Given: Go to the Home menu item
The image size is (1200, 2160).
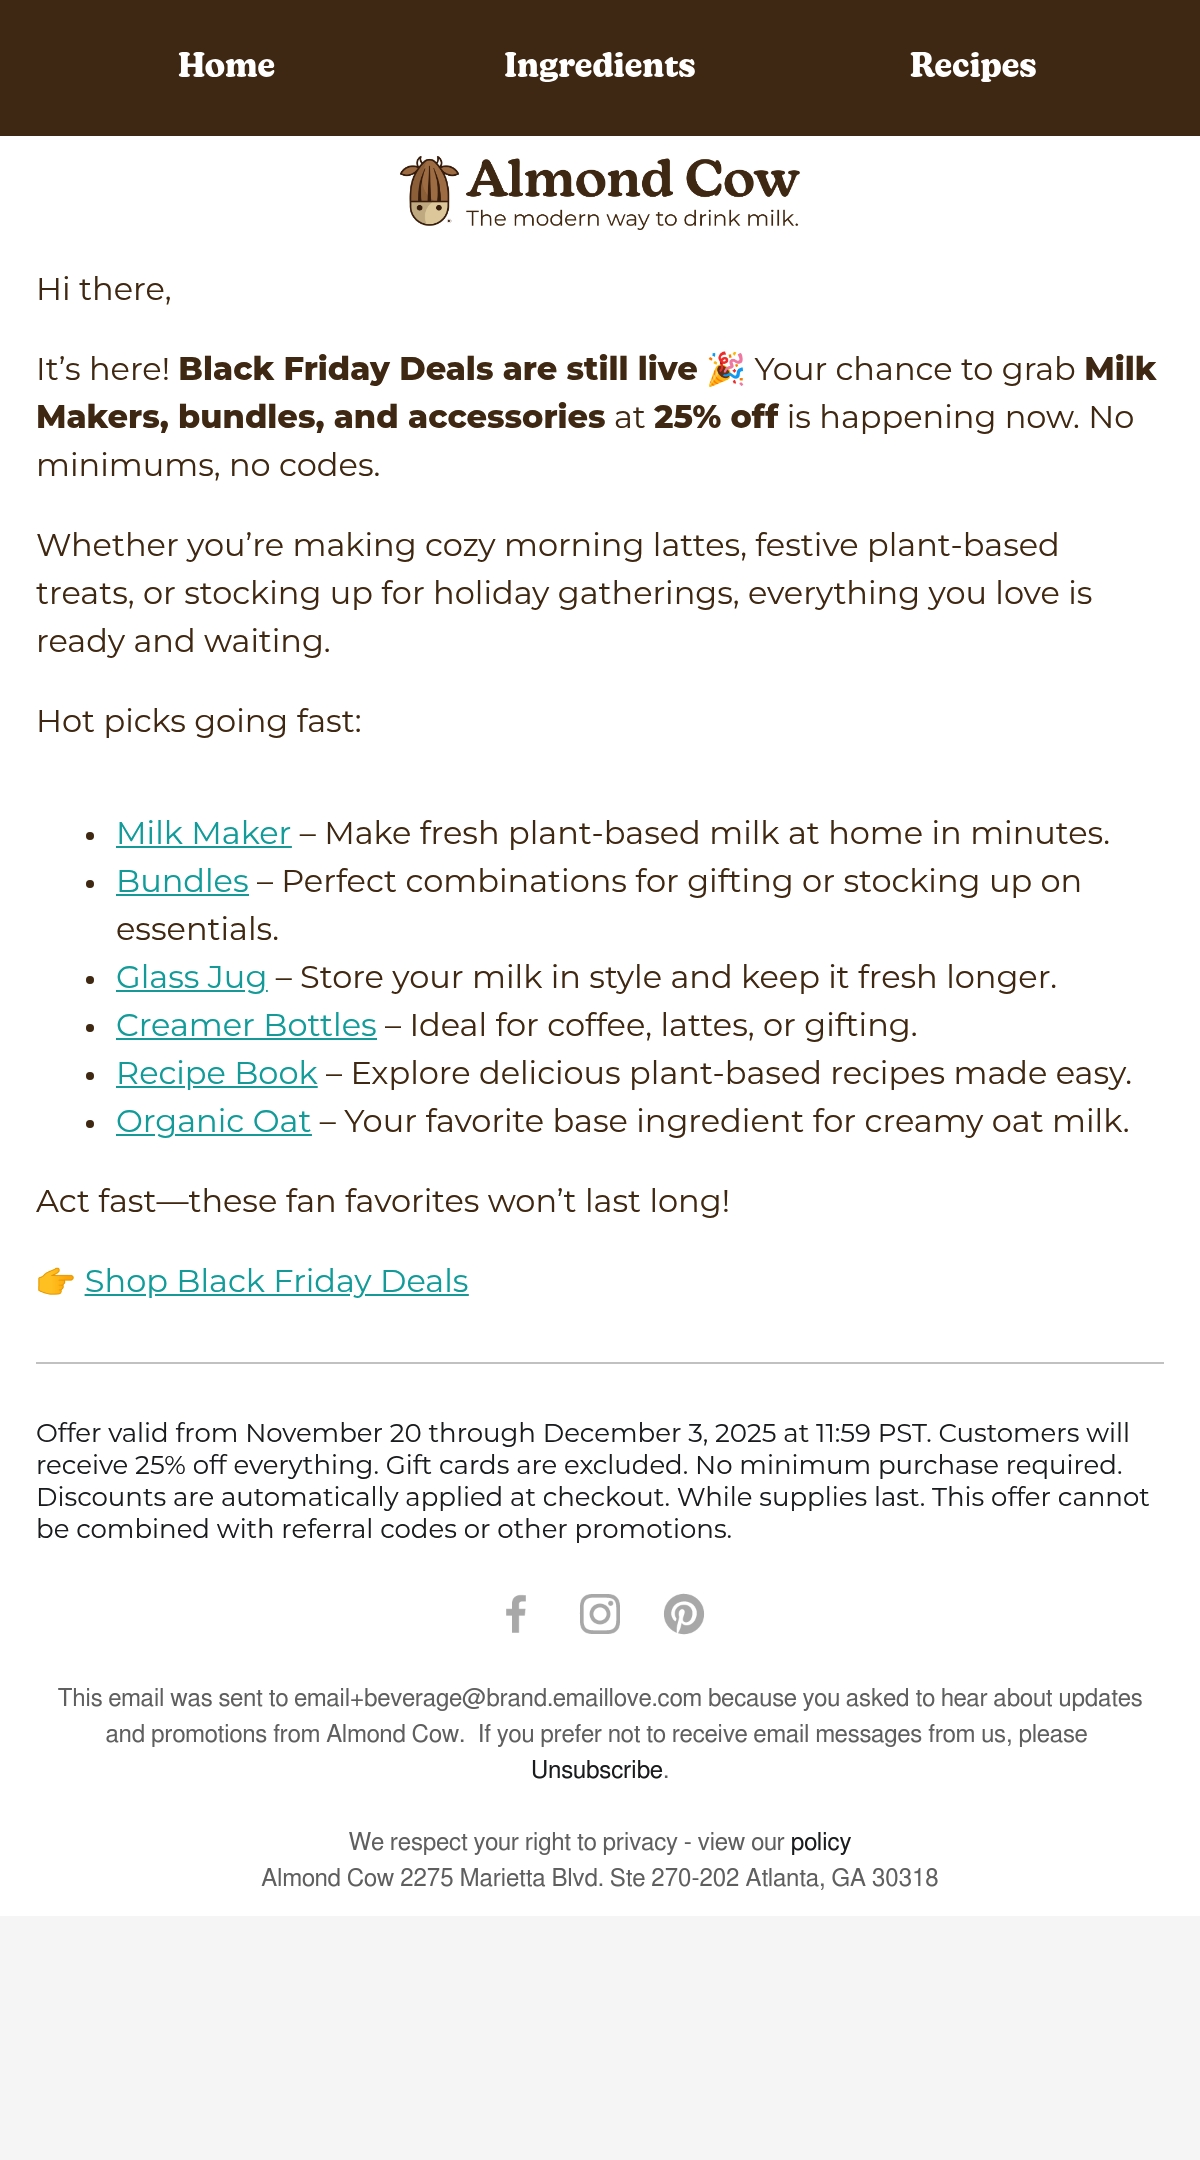Looking at the screenshot, I should coord(227,65).
